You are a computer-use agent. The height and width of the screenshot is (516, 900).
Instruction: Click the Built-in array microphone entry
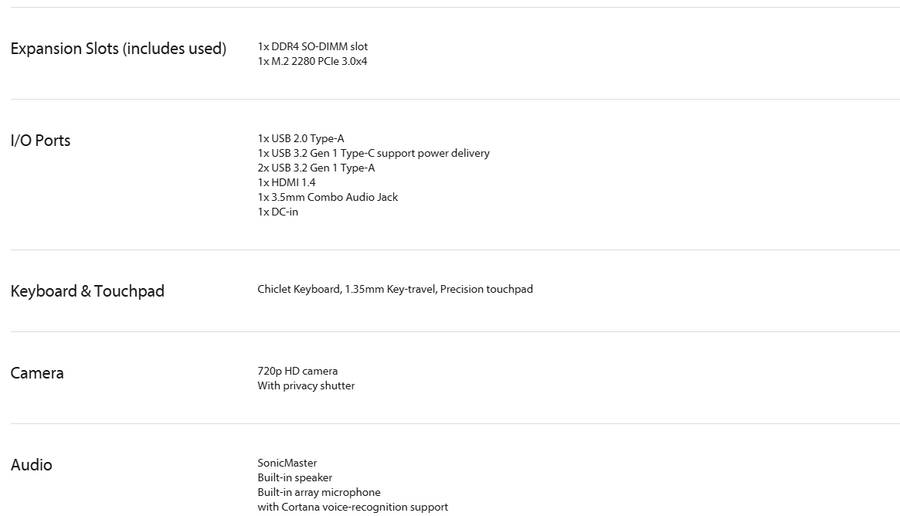[x=319, y=493]
